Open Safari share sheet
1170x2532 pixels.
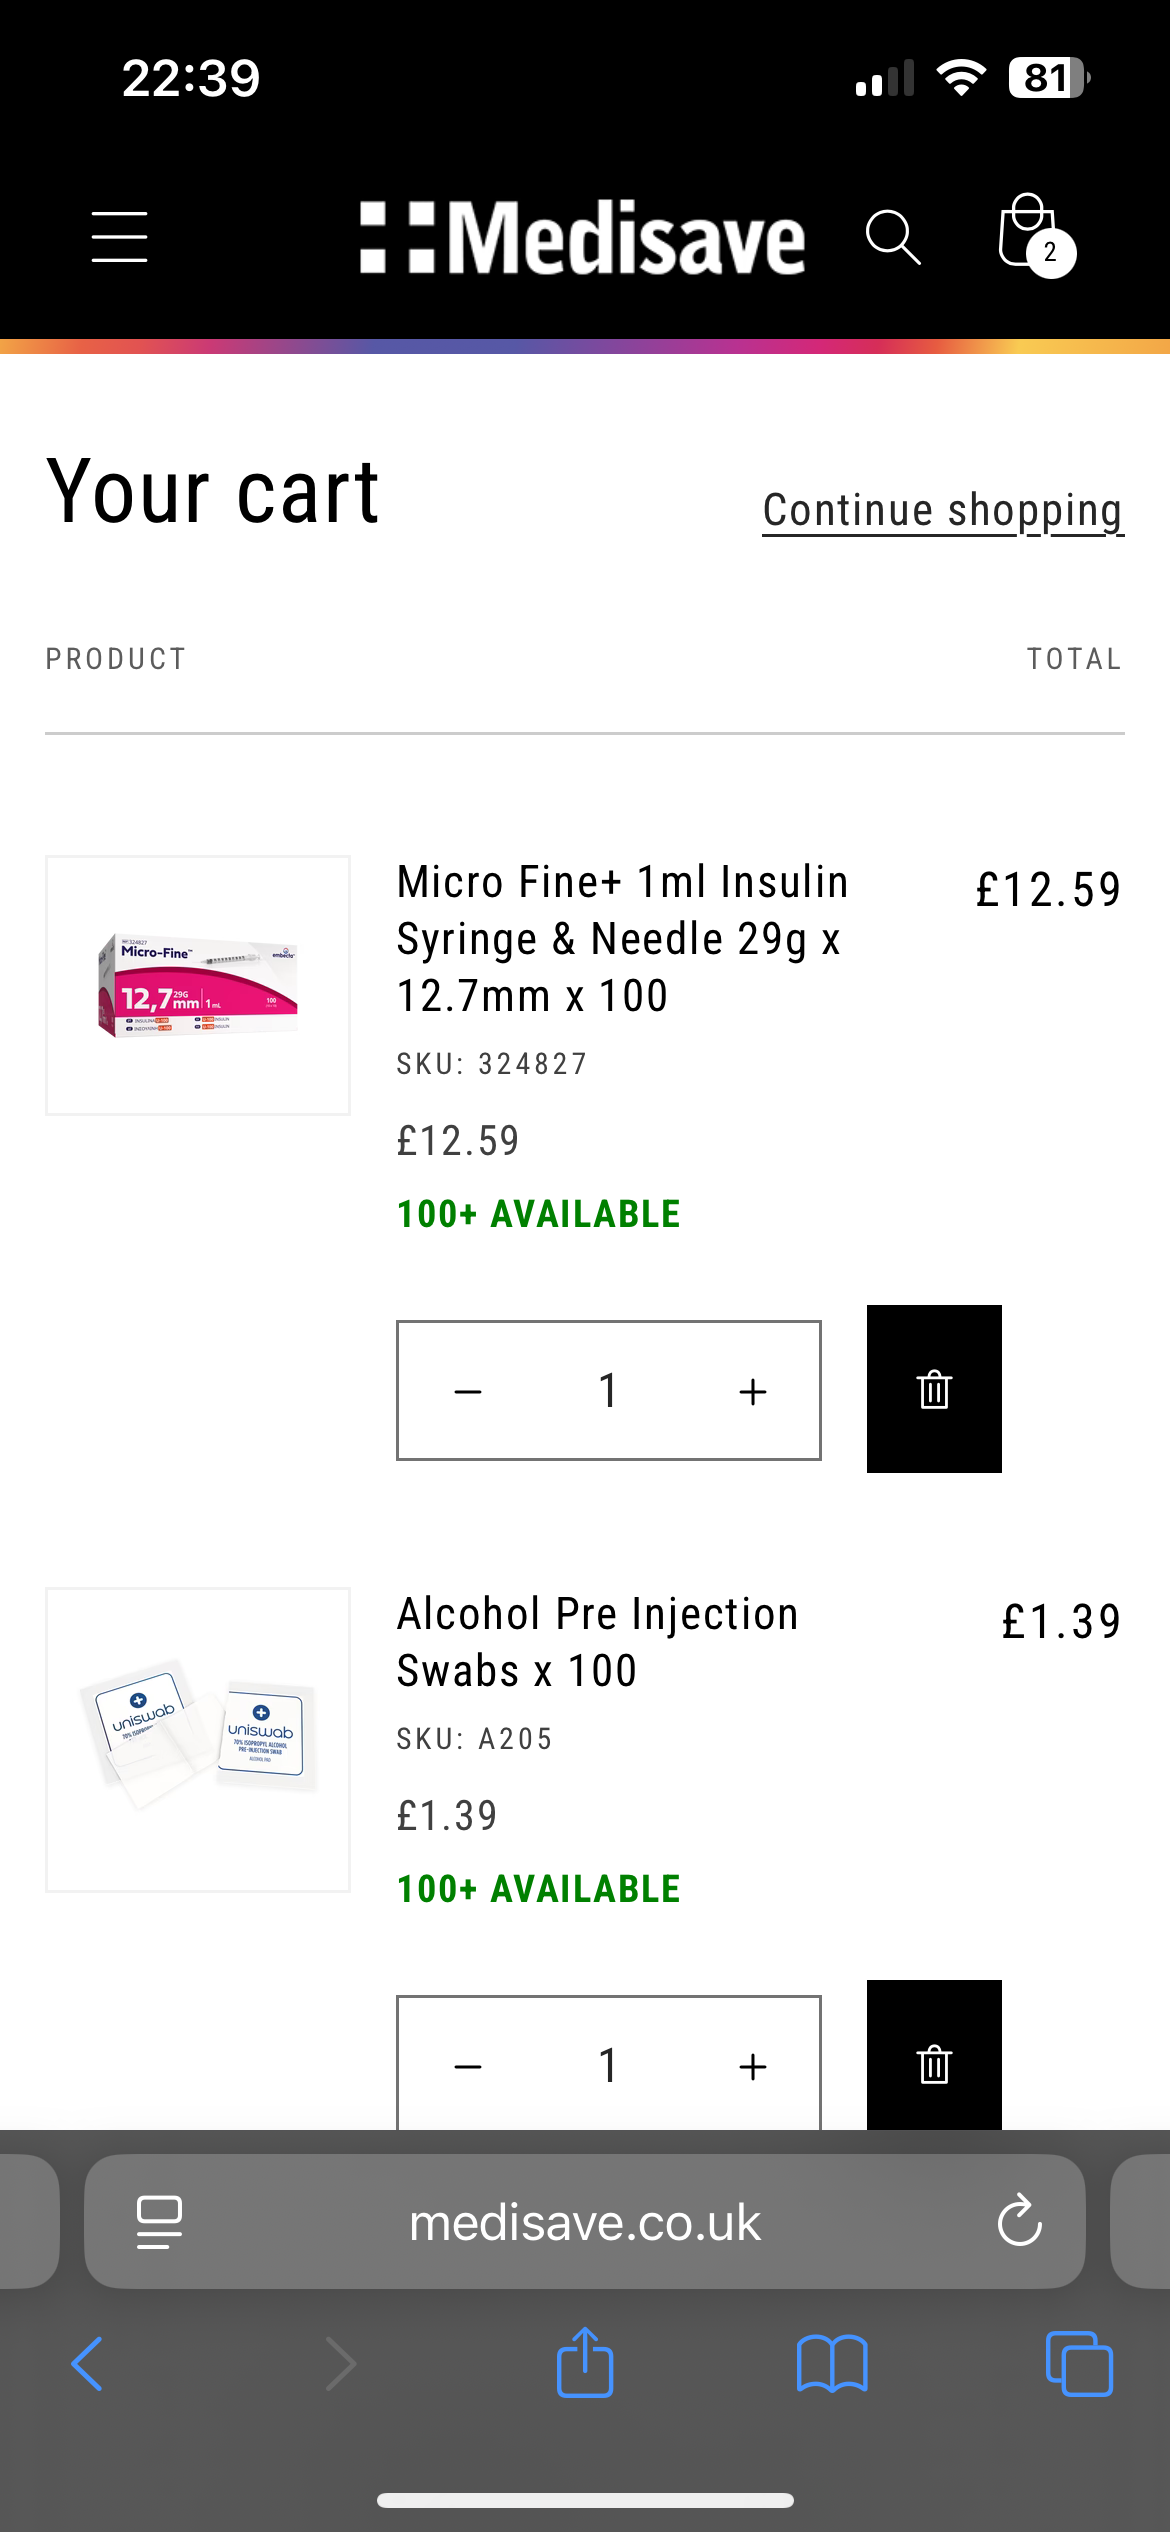(585, 2364)
